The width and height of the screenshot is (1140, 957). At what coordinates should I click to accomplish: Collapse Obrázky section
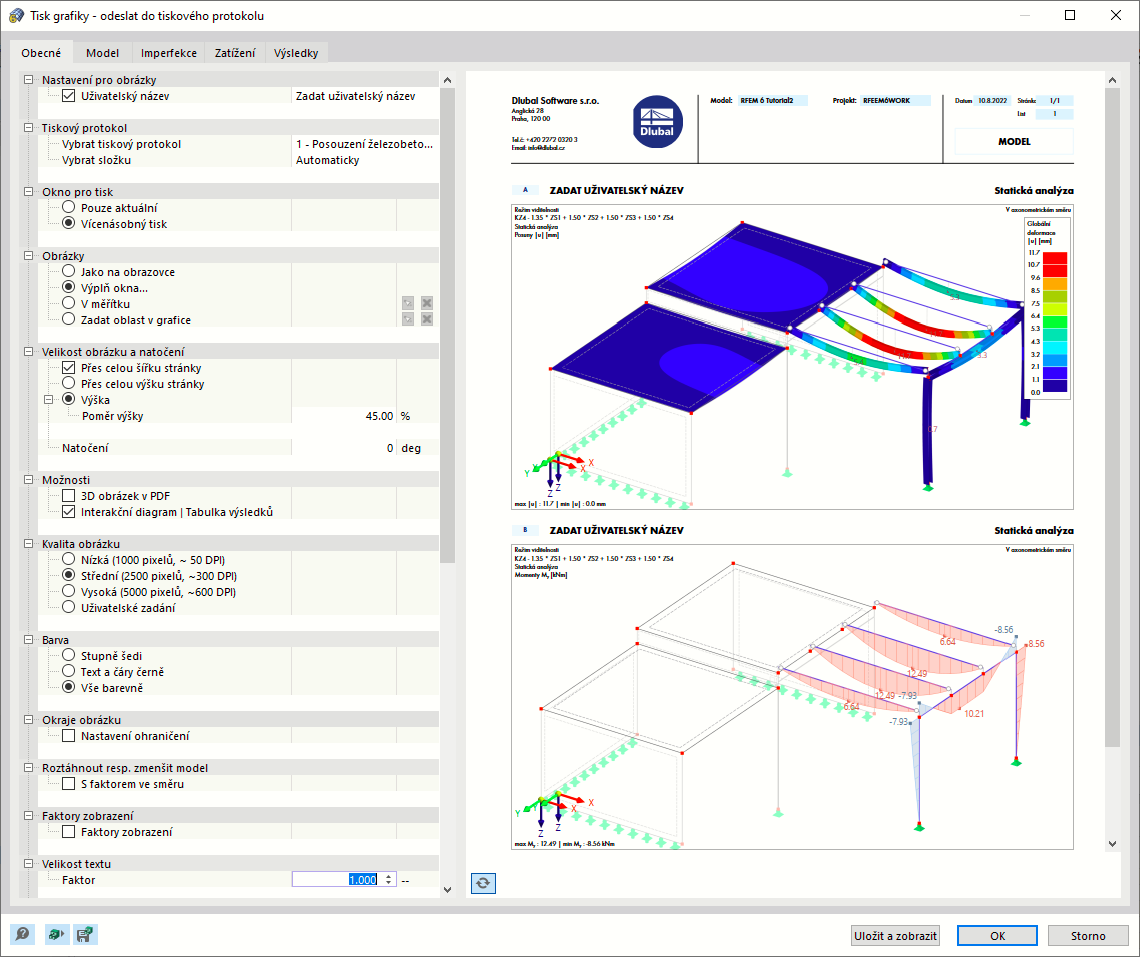[28, 255]
